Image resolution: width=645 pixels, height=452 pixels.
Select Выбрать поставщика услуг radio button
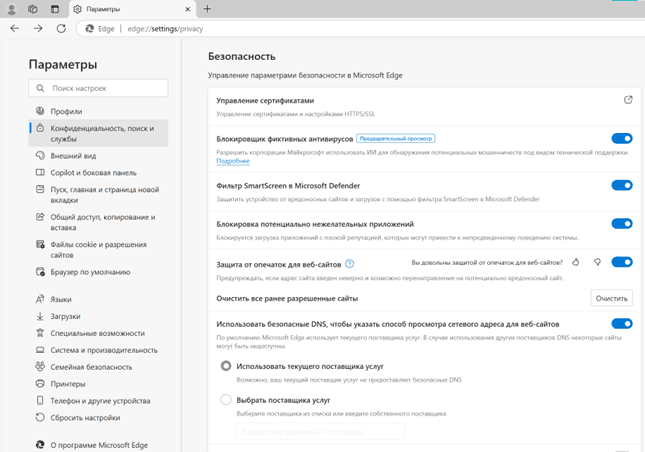226,400
